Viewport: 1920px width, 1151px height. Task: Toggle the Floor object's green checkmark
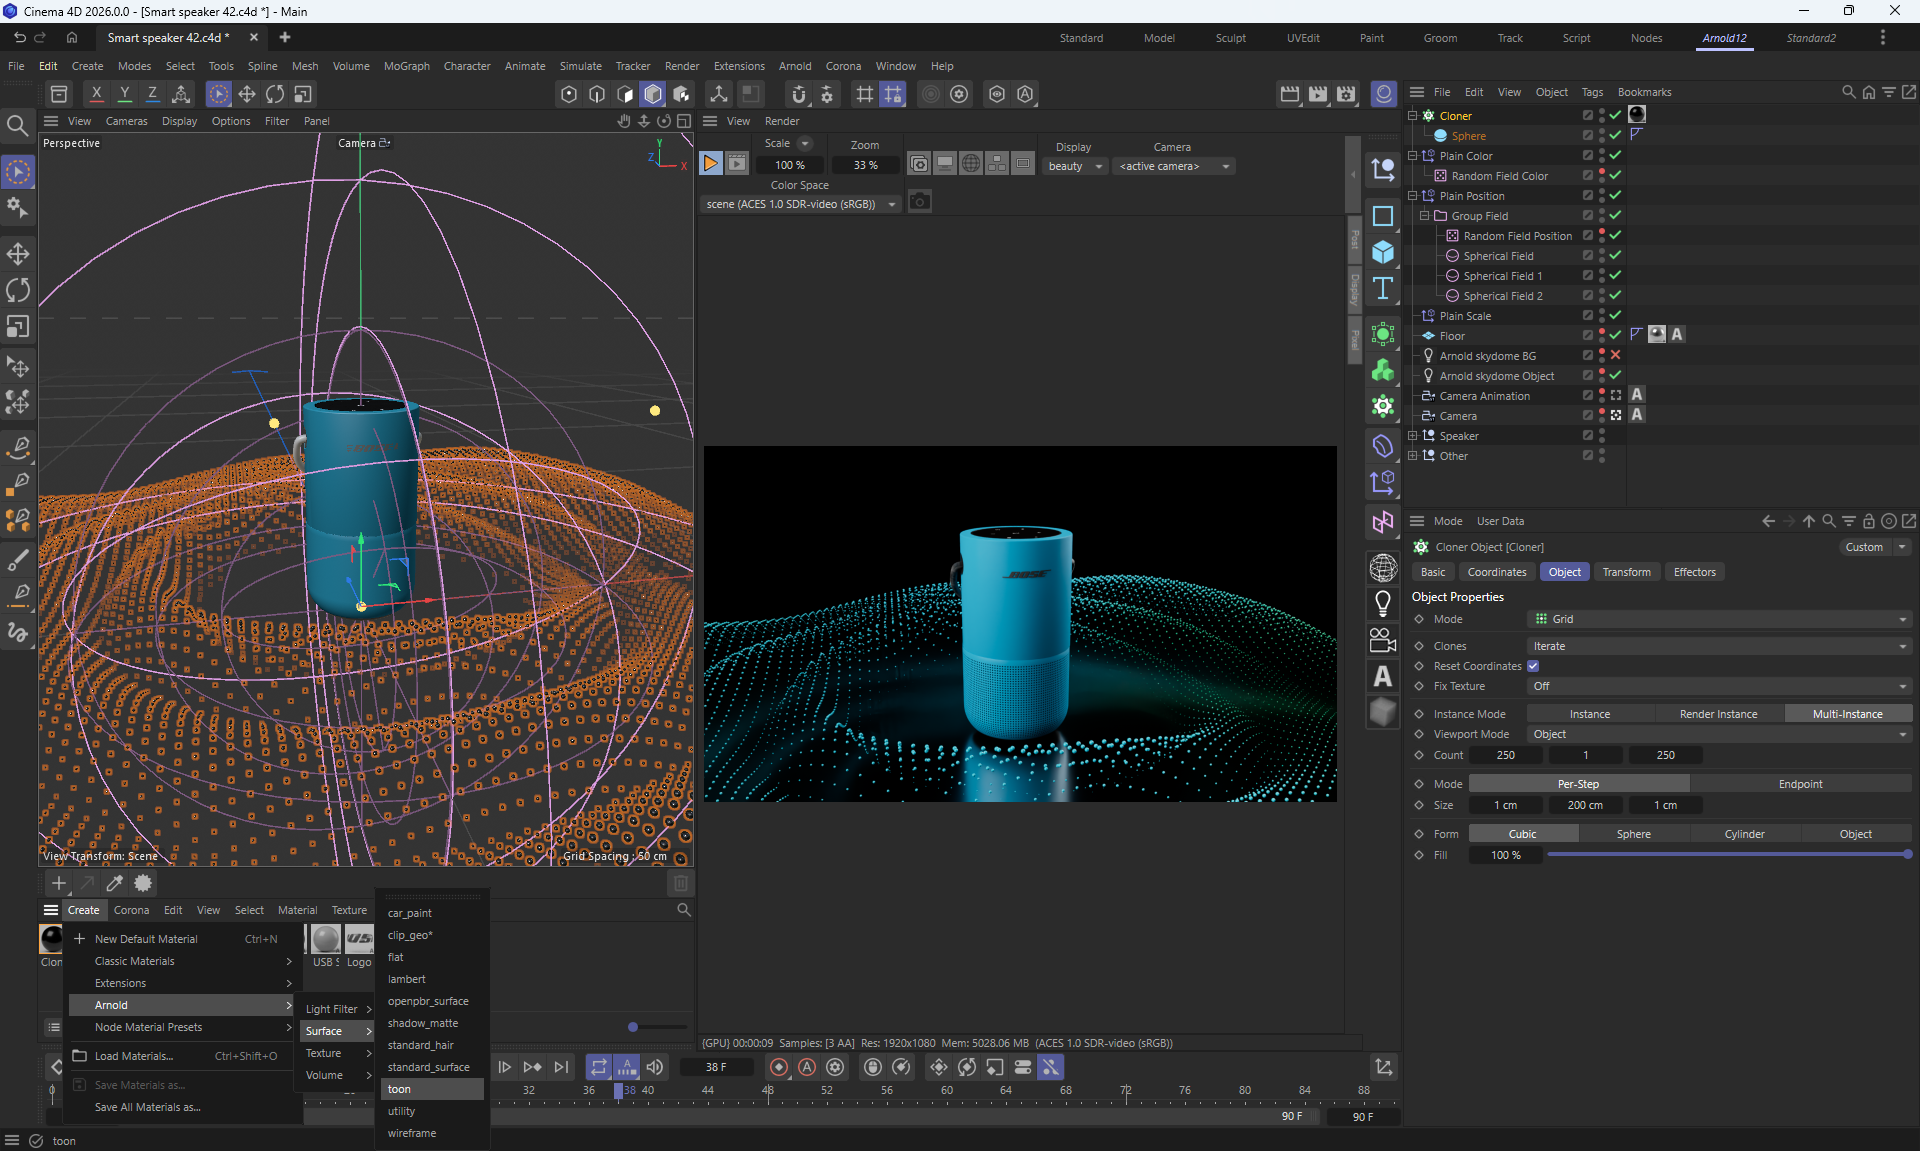click(1615, 336)
